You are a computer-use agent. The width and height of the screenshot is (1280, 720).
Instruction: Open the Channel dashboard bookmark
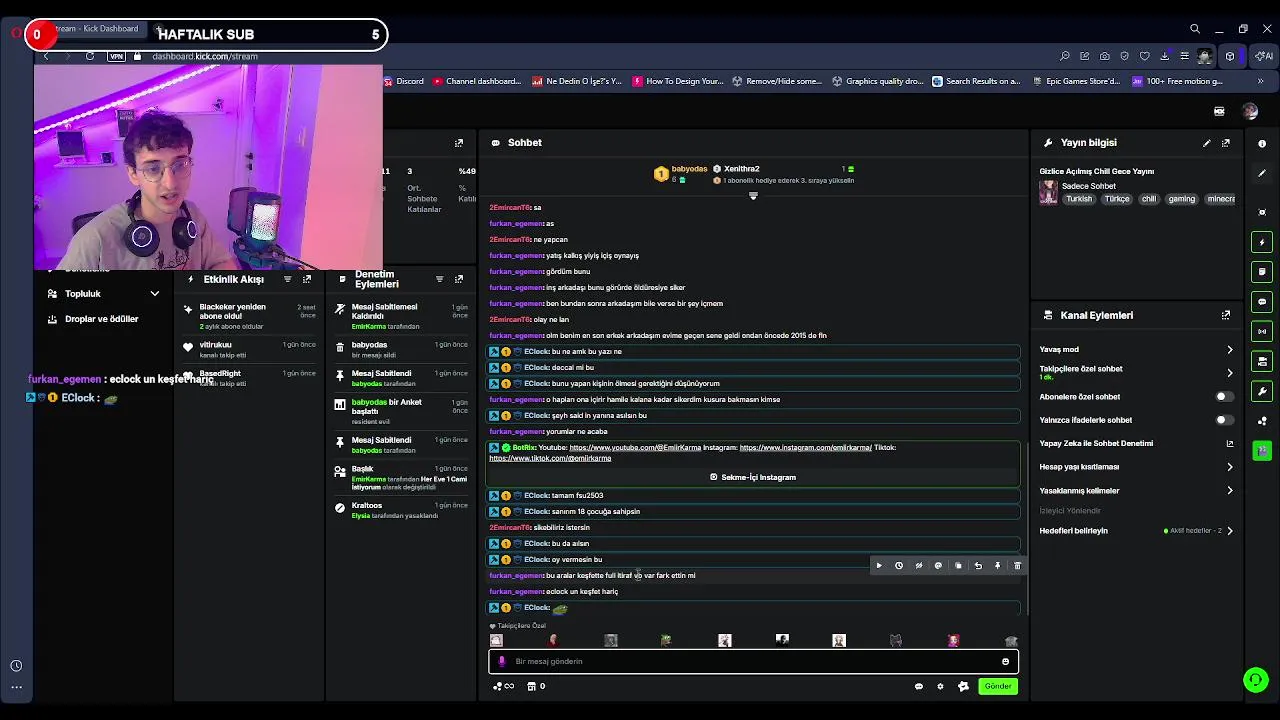[x=477, y=81]
